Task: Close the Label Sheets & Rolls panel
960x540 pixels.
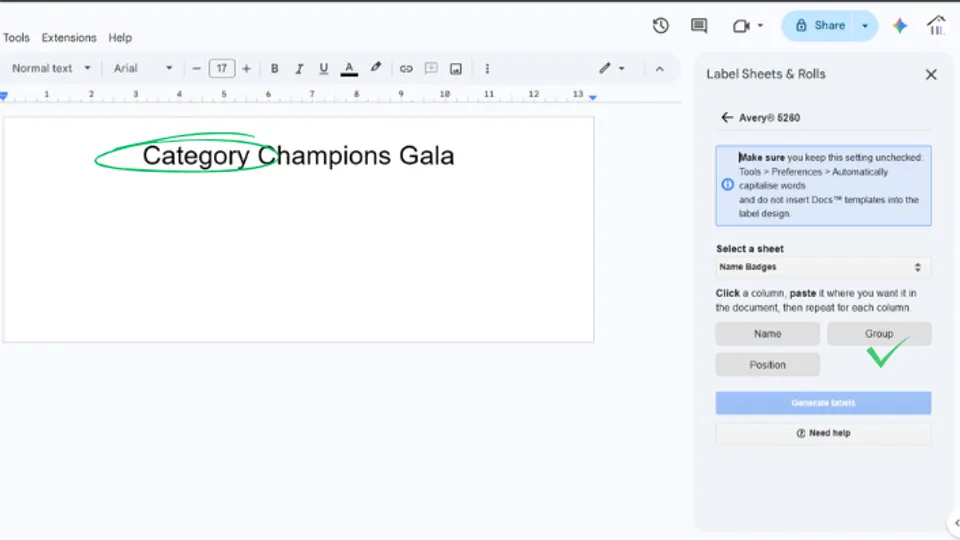Action: [931, 75]
